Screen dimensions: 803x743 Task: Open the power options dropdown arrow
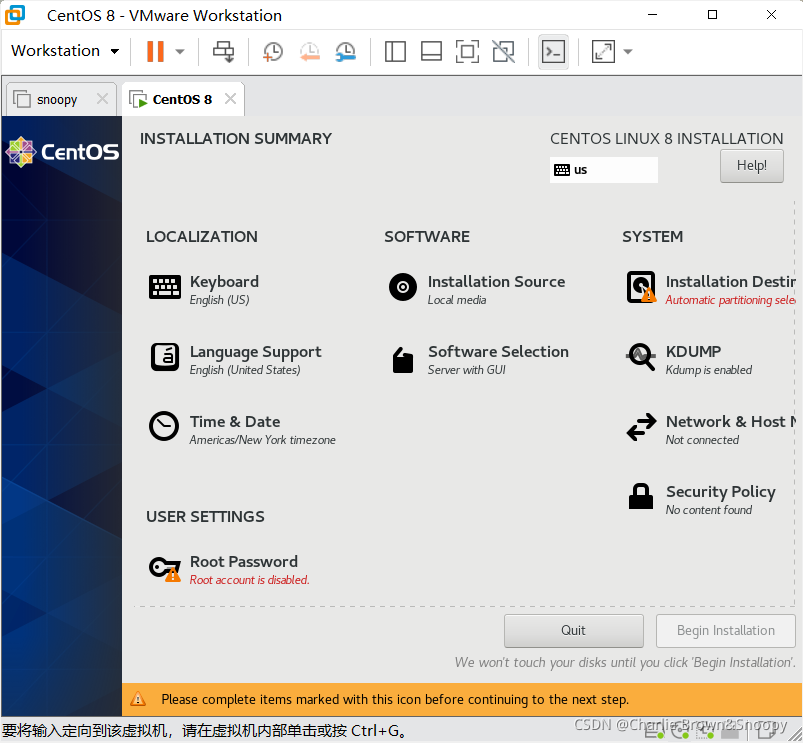click(x=180, y=51)
